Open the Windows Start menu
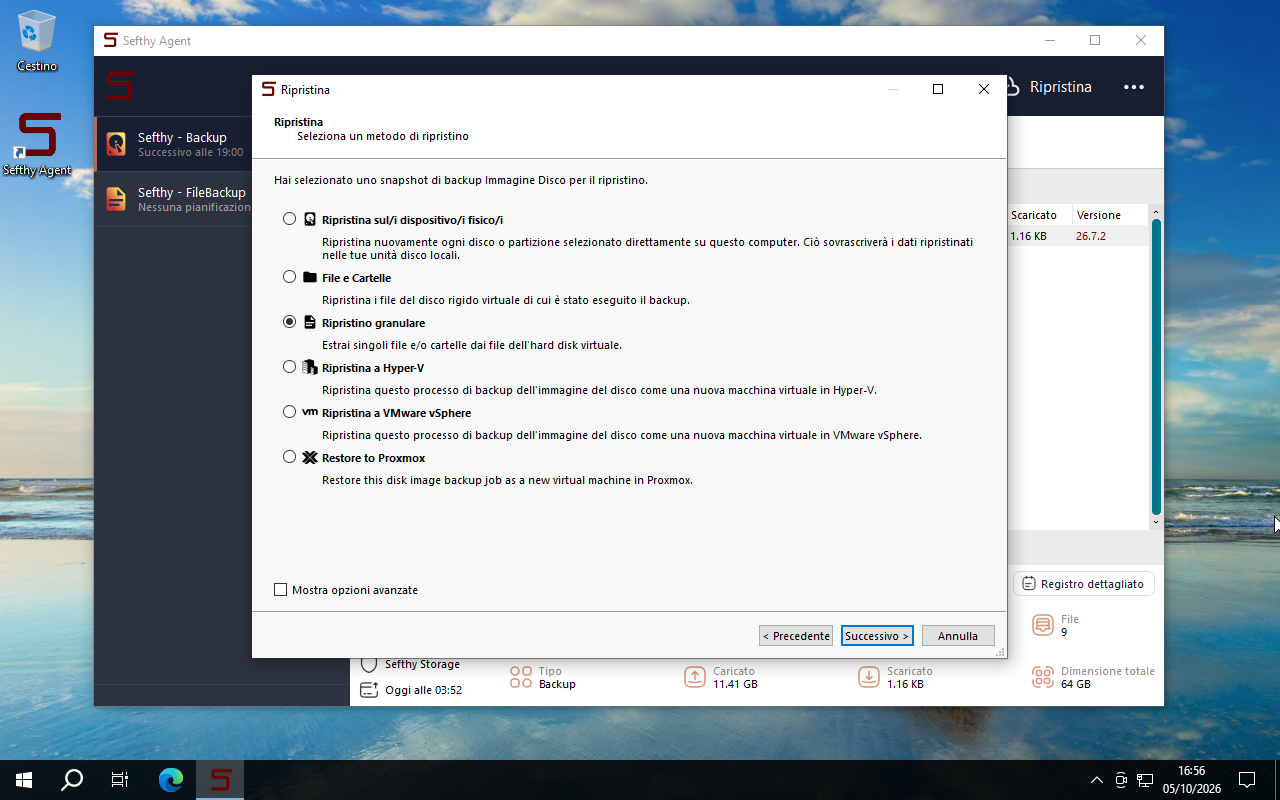 [x=23, y=780]
